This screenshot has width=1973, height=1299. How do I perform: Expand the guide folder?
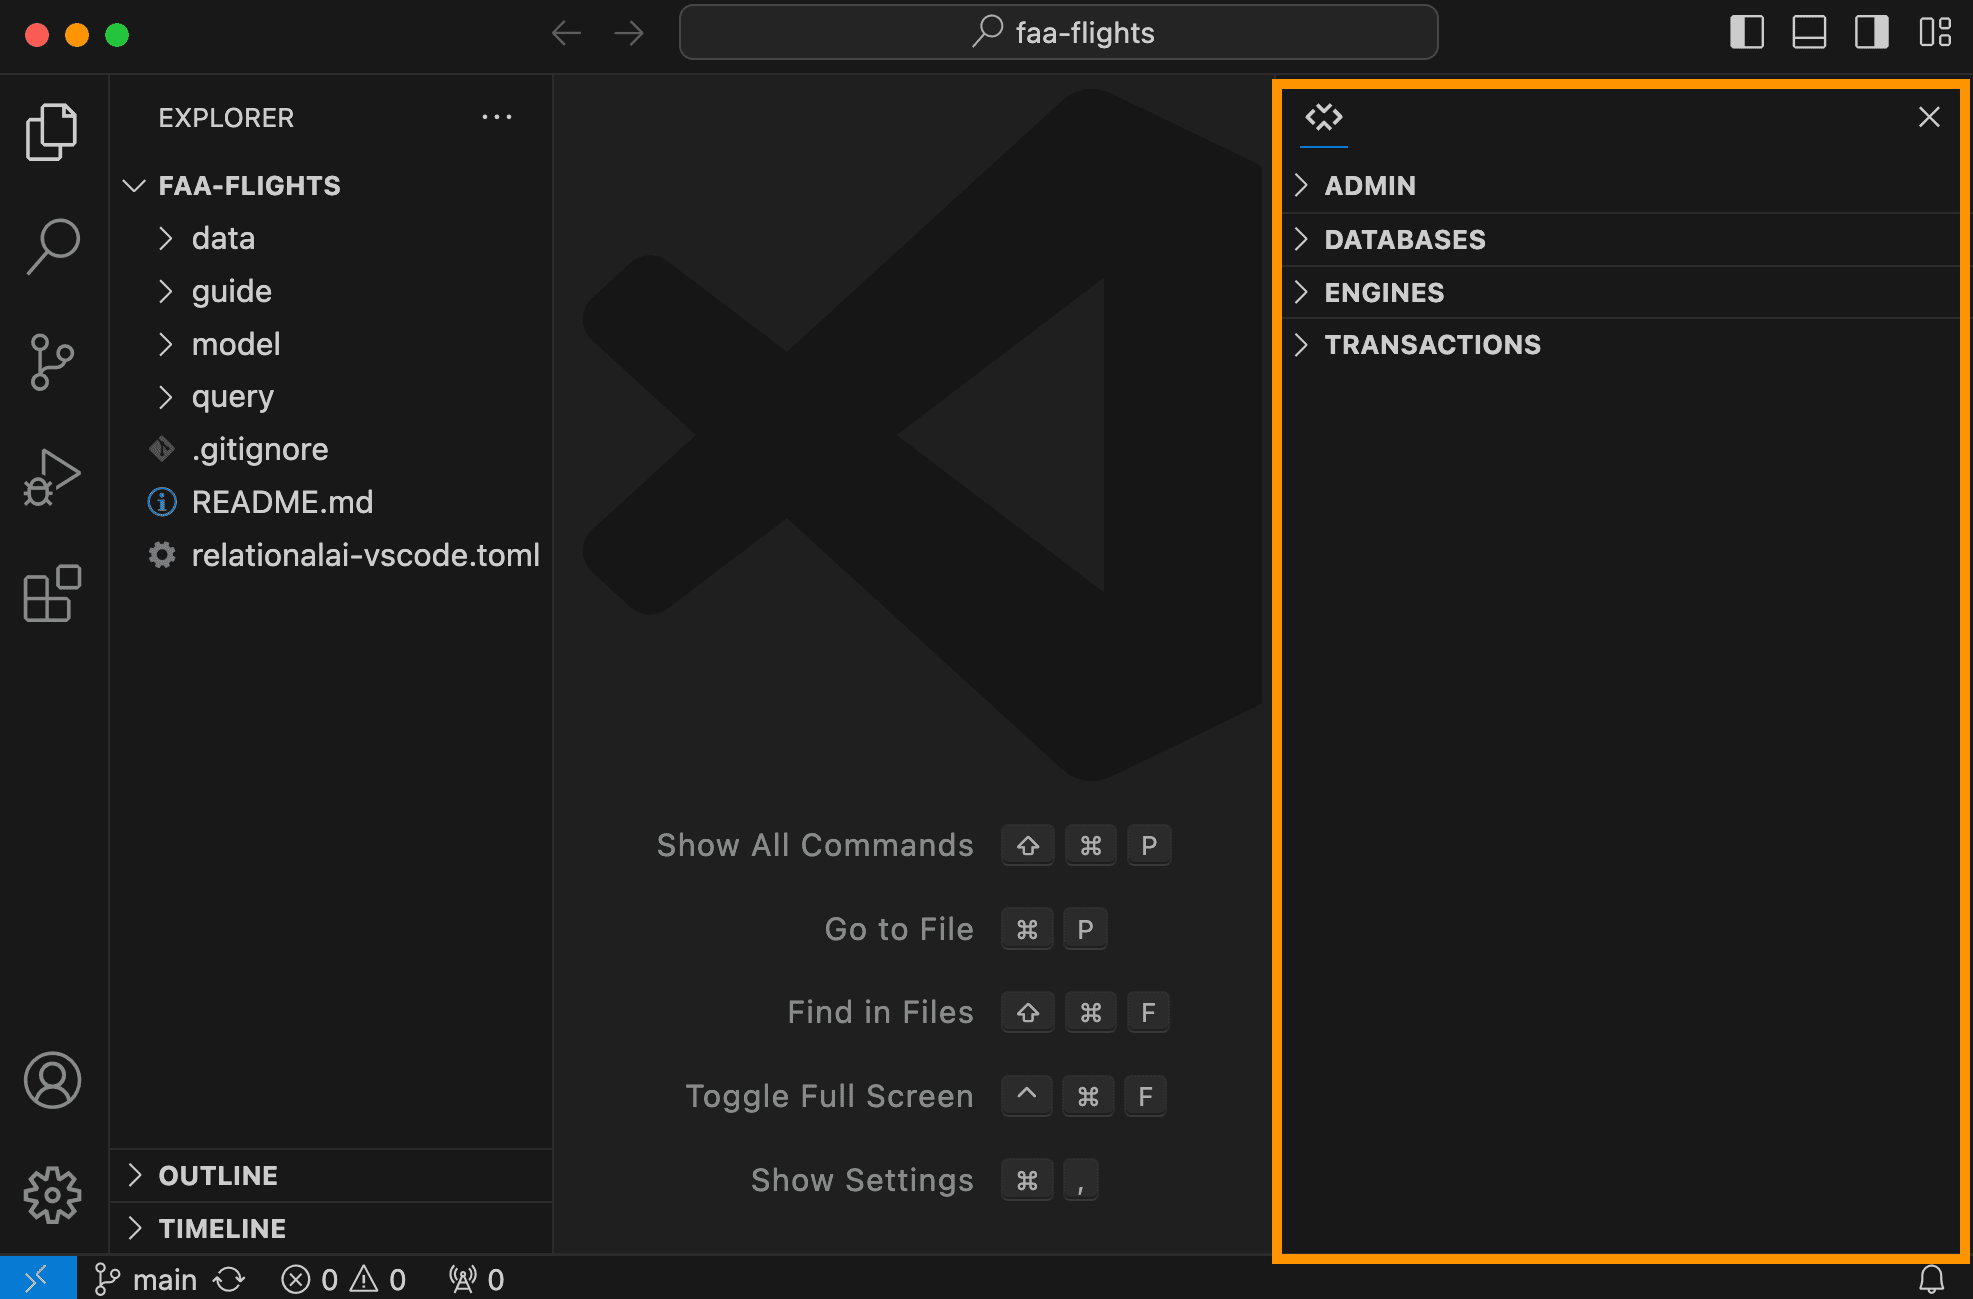pos(330,292)
